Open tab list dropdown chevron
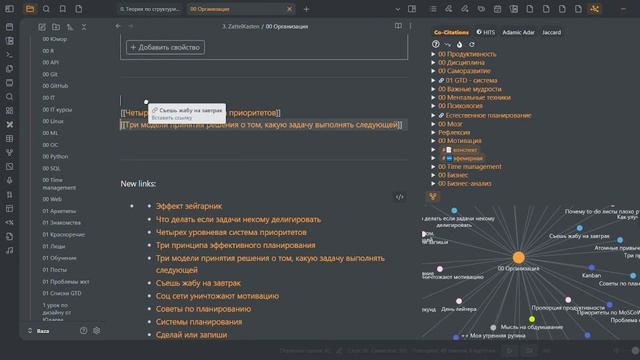 (x=398, y=9)
